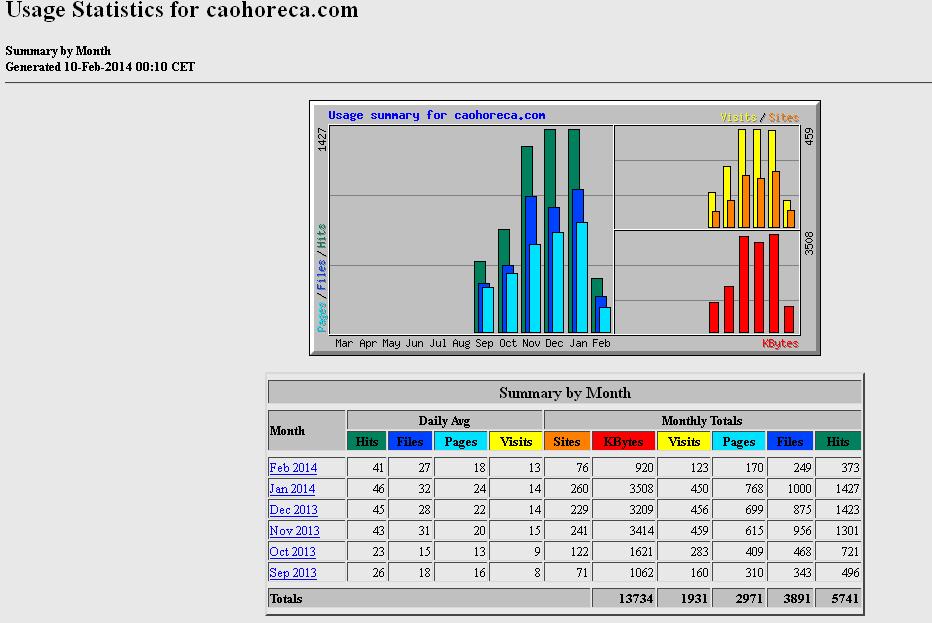Click the 'Generated 10-Feb-2014 00:10 CET' line
This screenshot has width=932, height=623.
100,67
